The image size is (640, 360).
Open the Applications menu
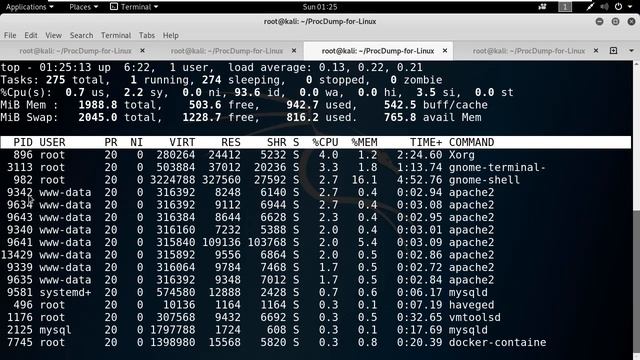[29, 7]
